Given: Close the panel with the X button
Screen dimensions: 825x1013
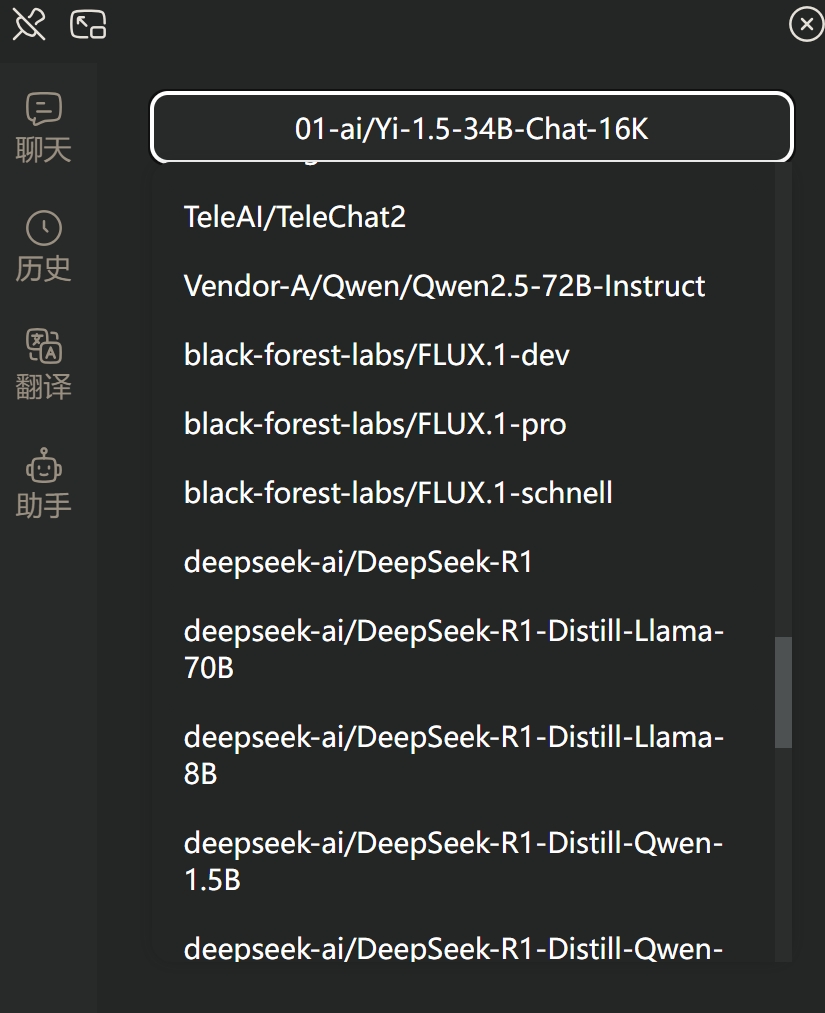Looking at the screenshot, I should [x=806, y=25].
